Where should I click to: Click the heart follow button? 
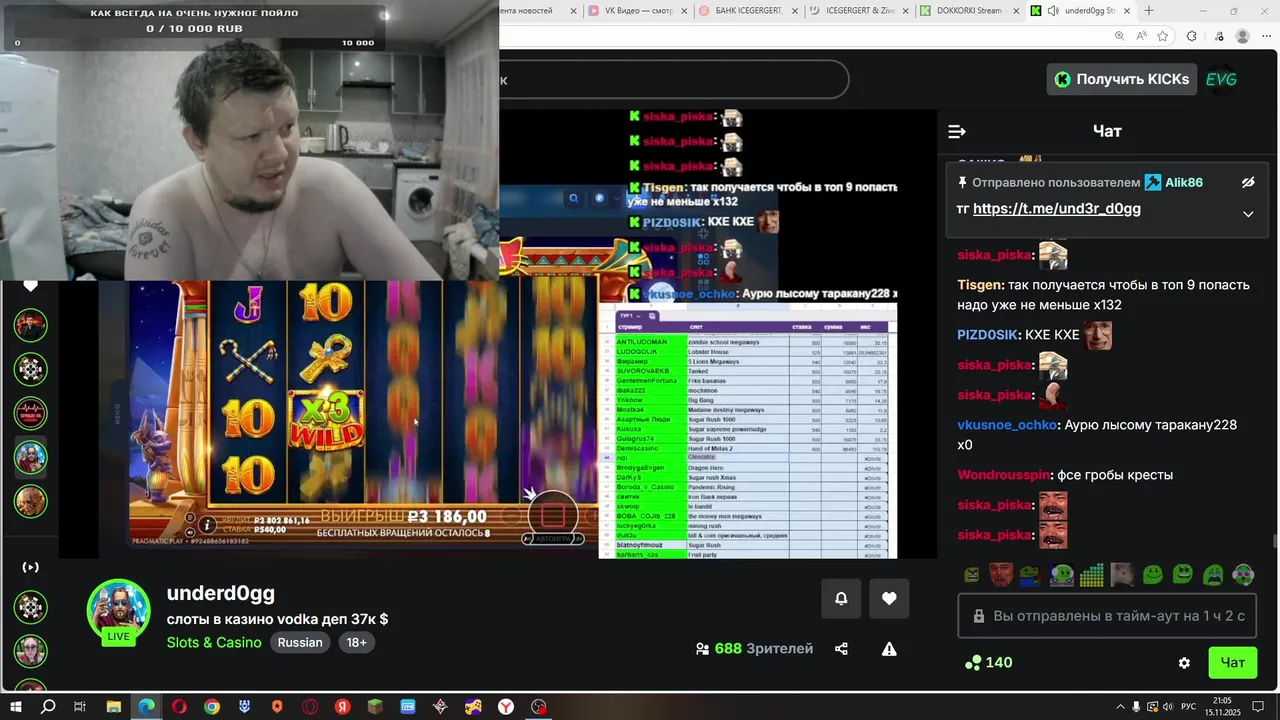click(889, 598)
